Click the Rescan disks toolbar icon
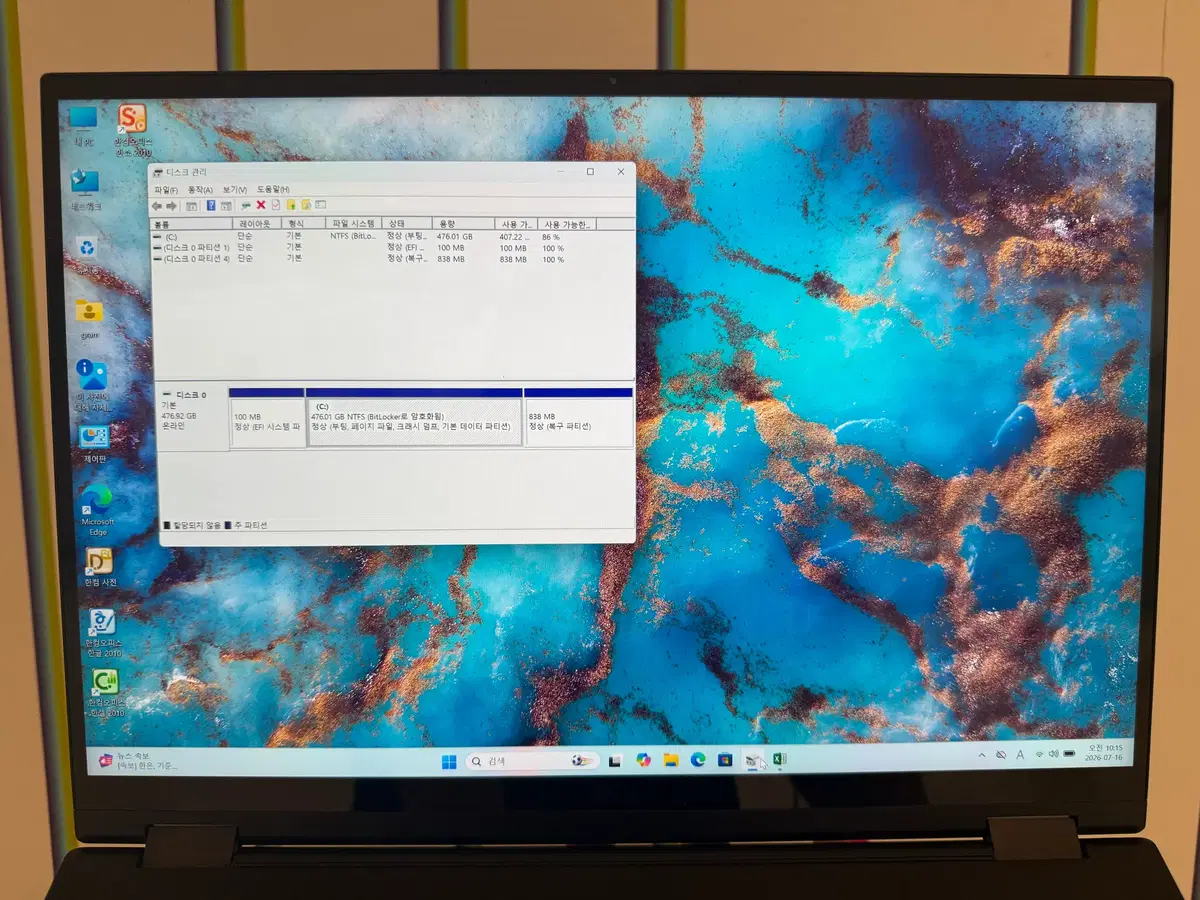 246,206
